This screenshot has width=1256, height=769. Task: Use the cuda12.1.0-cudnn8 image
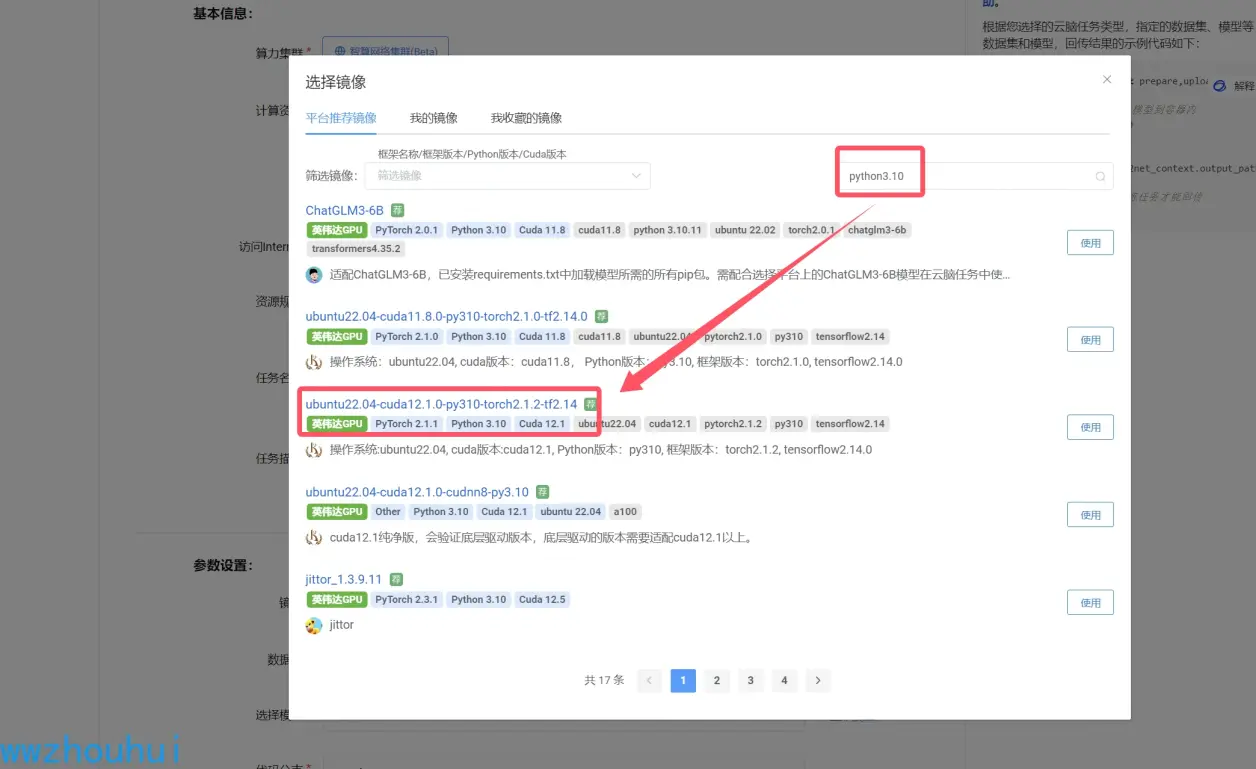1090,515
